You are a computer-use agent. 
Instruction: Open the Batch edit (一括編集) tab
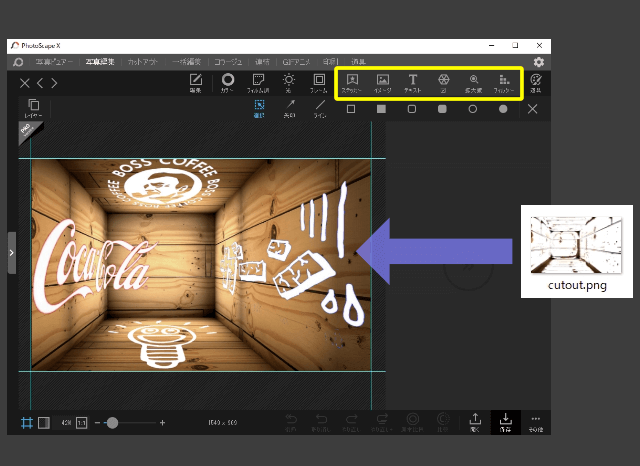[187, 62]
